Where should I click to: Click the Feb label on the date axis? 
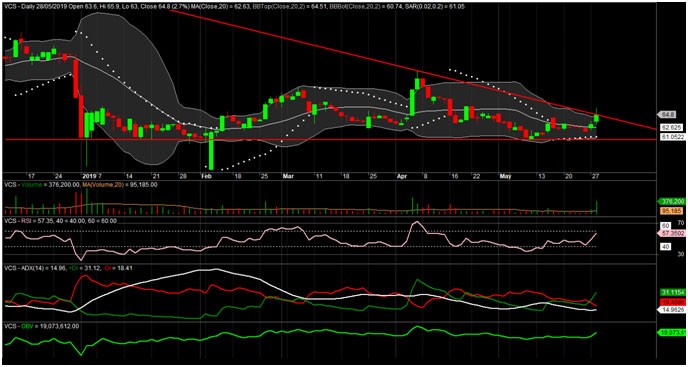(x=205, y=176)
